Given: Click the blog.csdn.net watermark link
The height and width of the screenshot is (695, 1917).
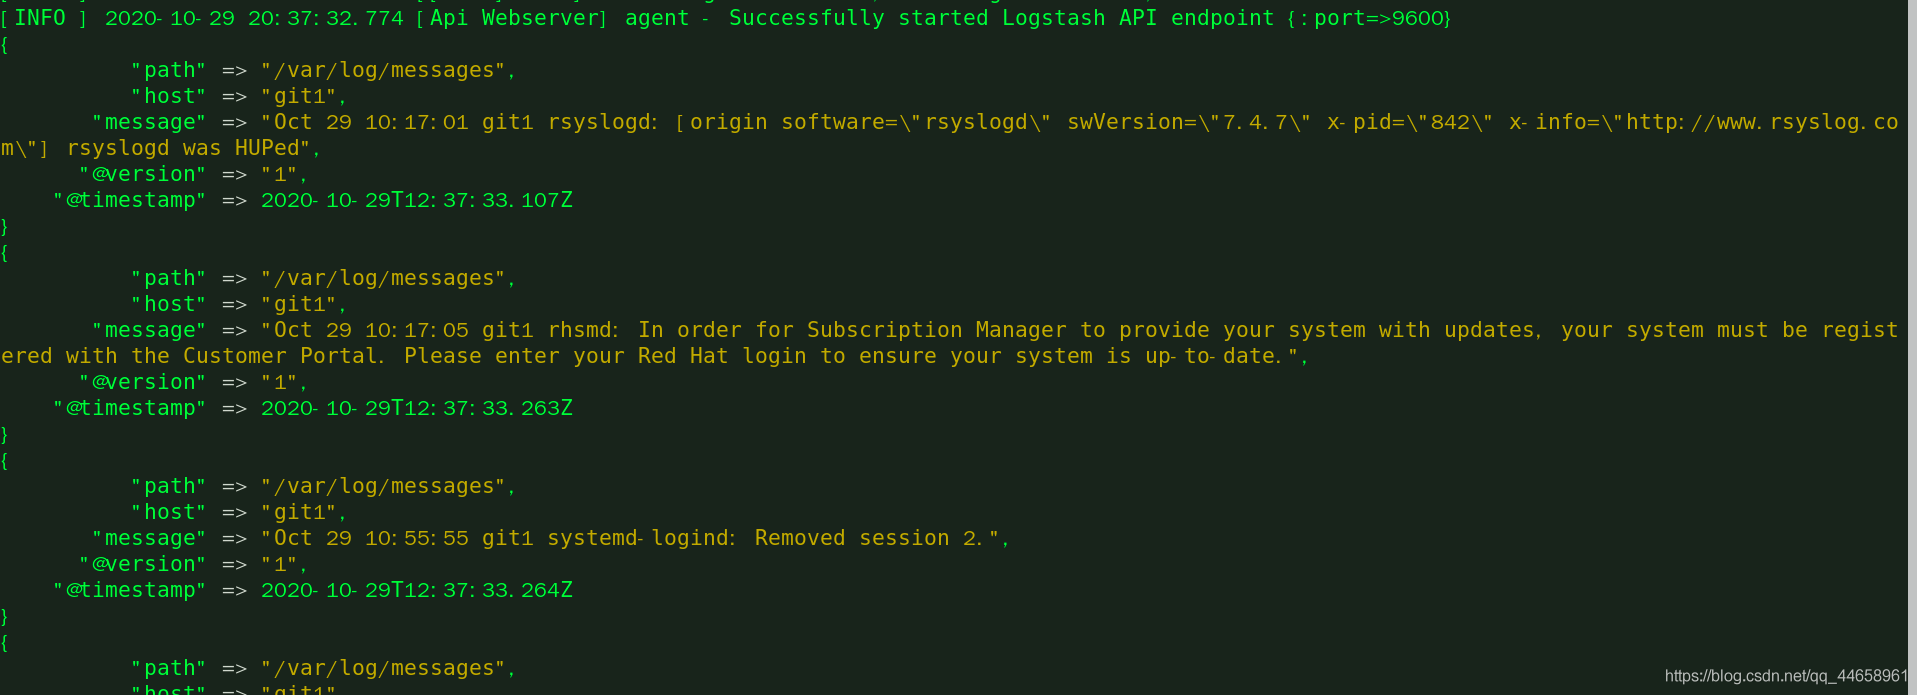Looking at the screenshot, I should coord(1786,676).
